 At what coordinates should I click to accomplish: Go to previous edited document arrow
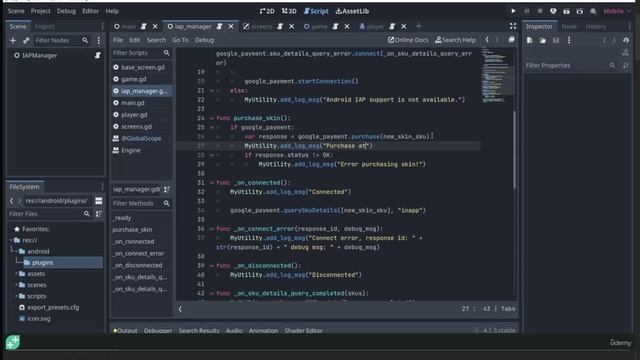(487, 40)
